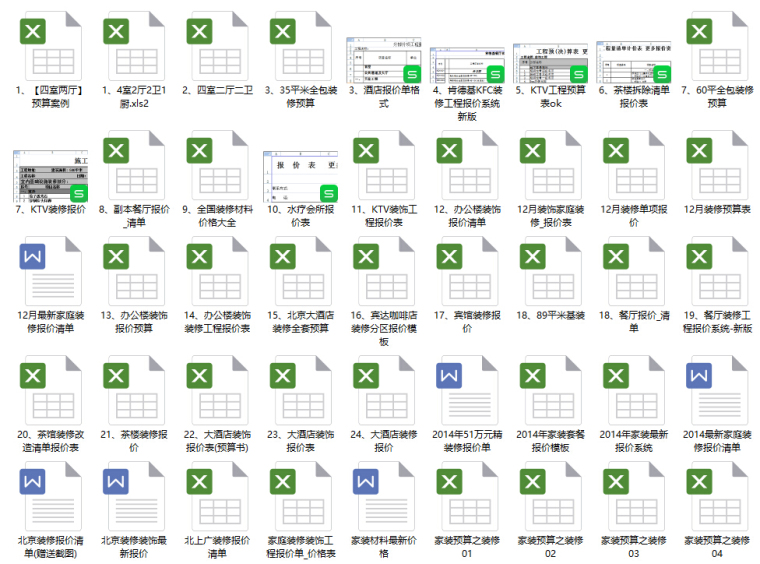Select the 8、副本餐厅报价_清单 file icon
The image size is (760, 564).
[x=134, y=165]
